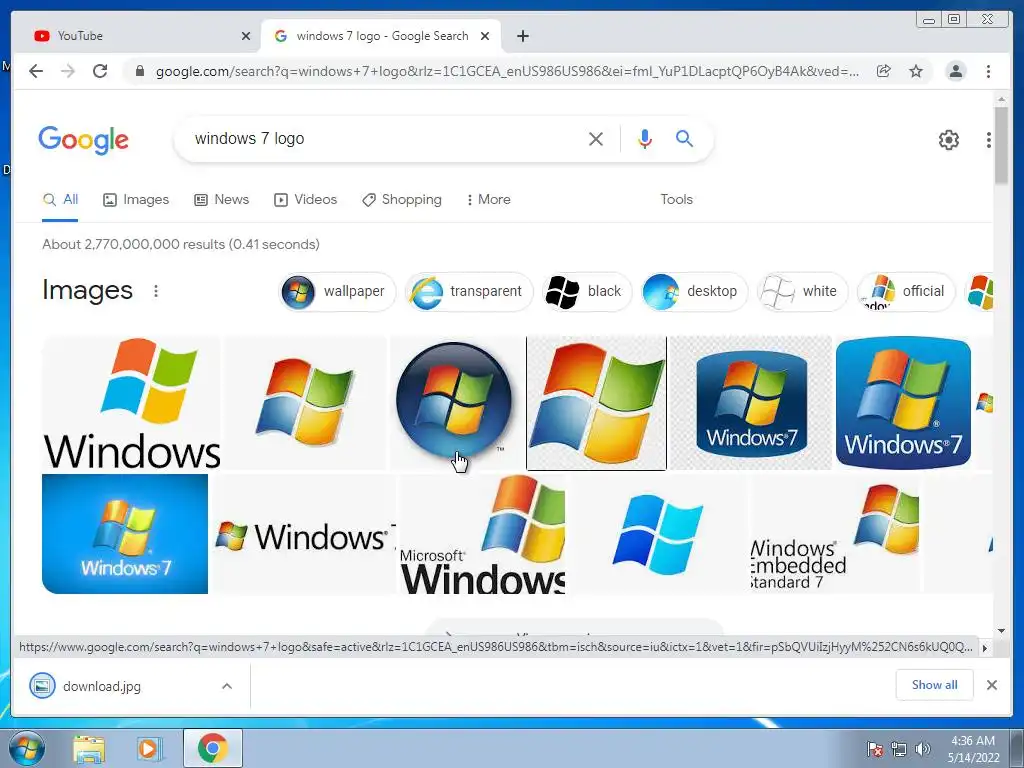Open the Action Center flag icon
The width and height of the screenshot is (1024, 768).
click(875, 749)
